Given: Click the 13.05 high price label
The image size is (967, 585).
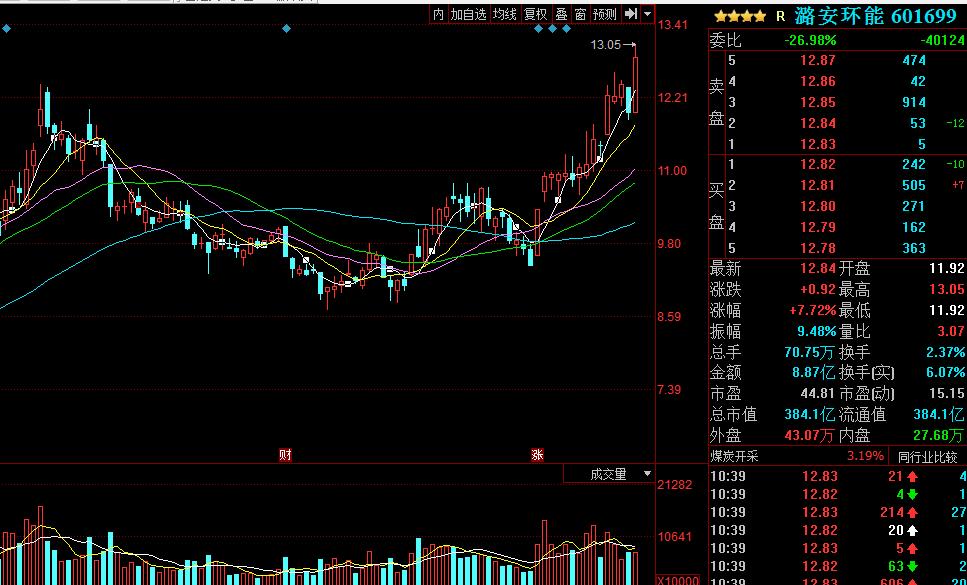Looking at the screenshot, I should (x=606, y=44).
